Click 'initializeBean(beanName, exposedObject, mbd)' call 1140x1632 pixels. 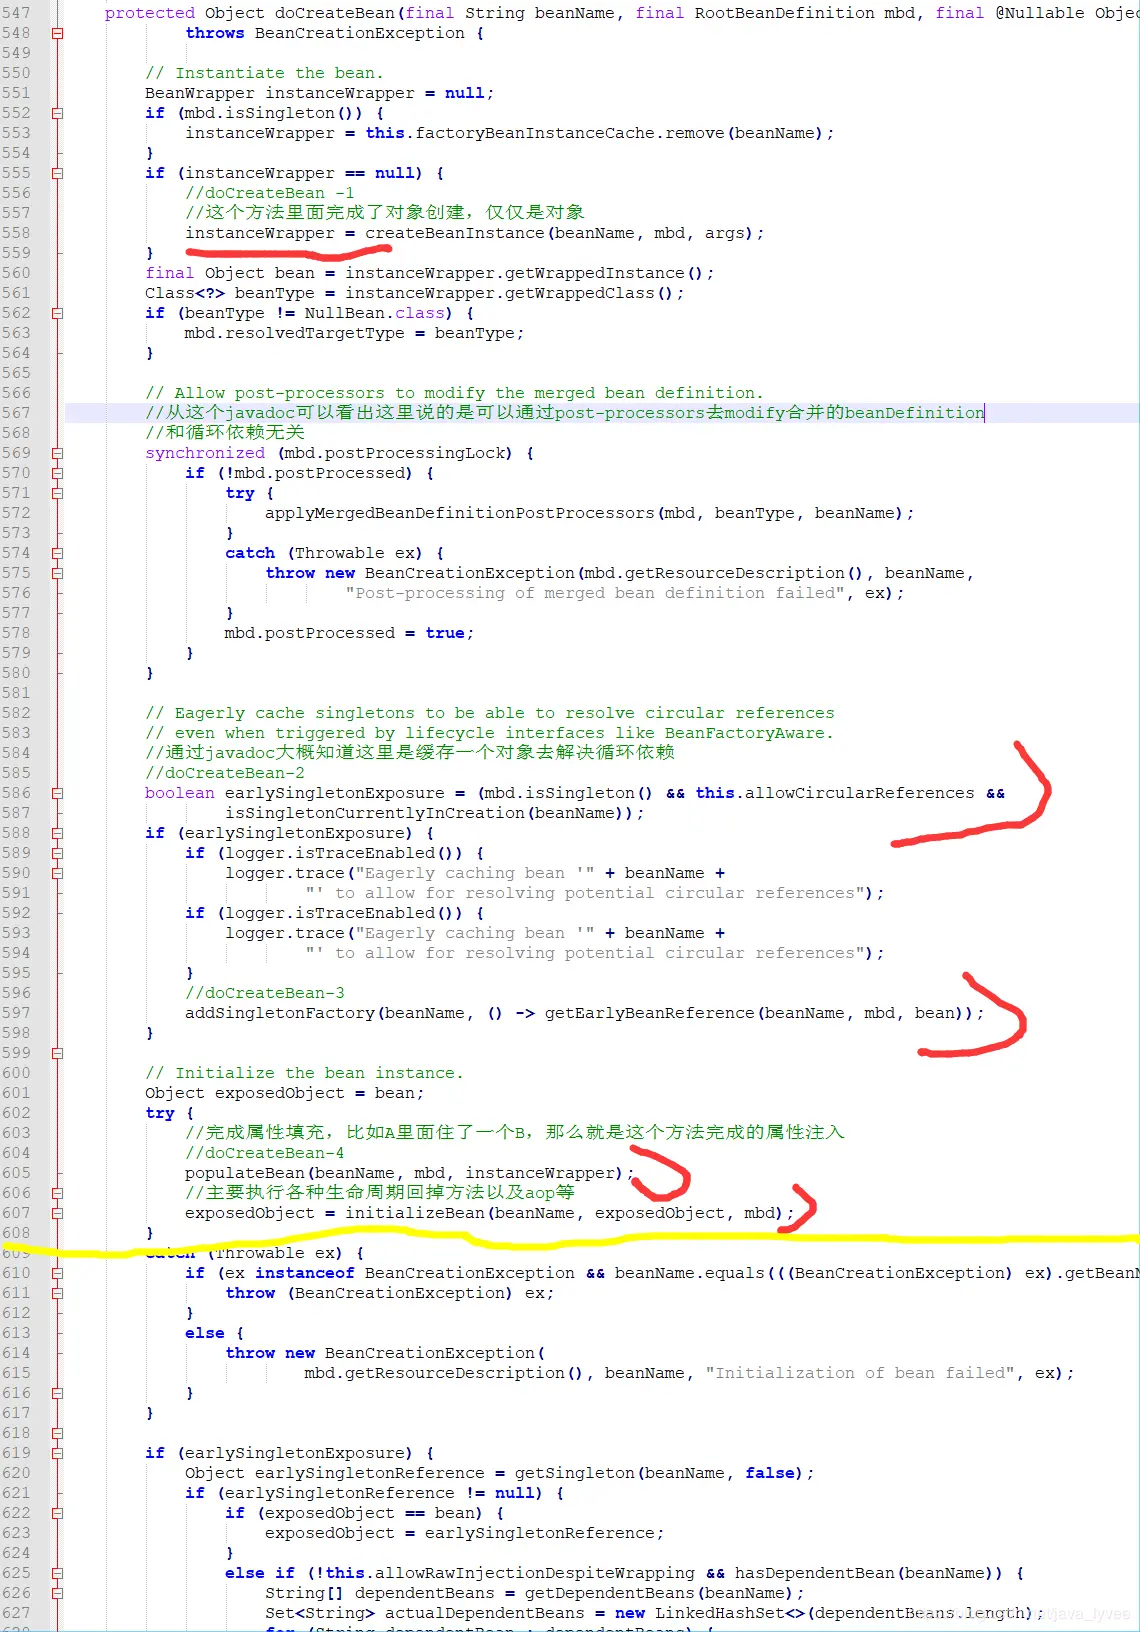tap(565, 1213)
